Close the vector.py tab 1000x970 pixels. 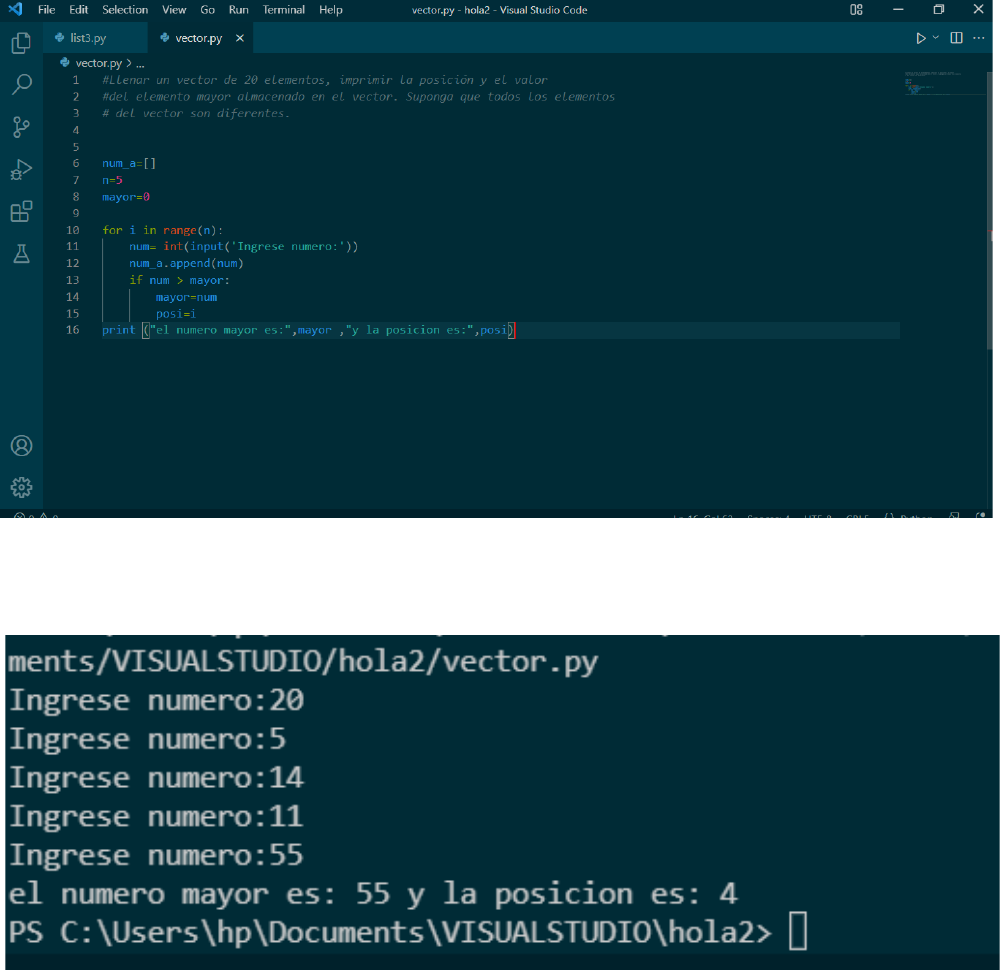[240, 38]
